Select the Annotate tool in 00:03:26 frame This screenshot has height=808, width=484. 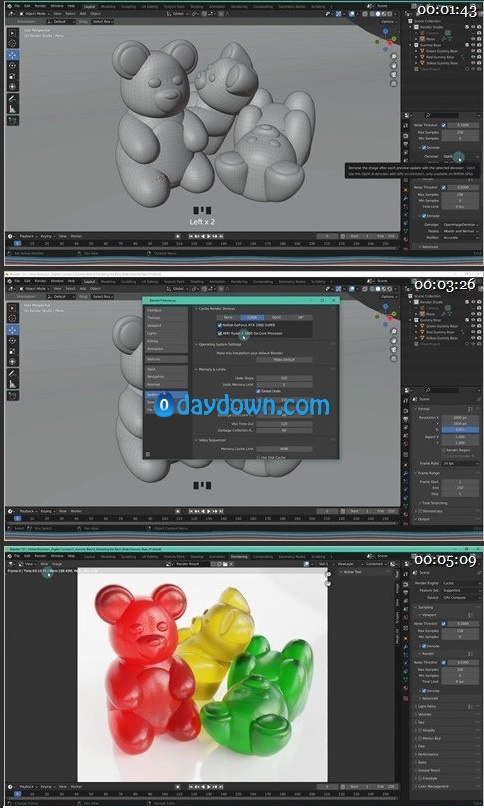[x=12, y=373]
